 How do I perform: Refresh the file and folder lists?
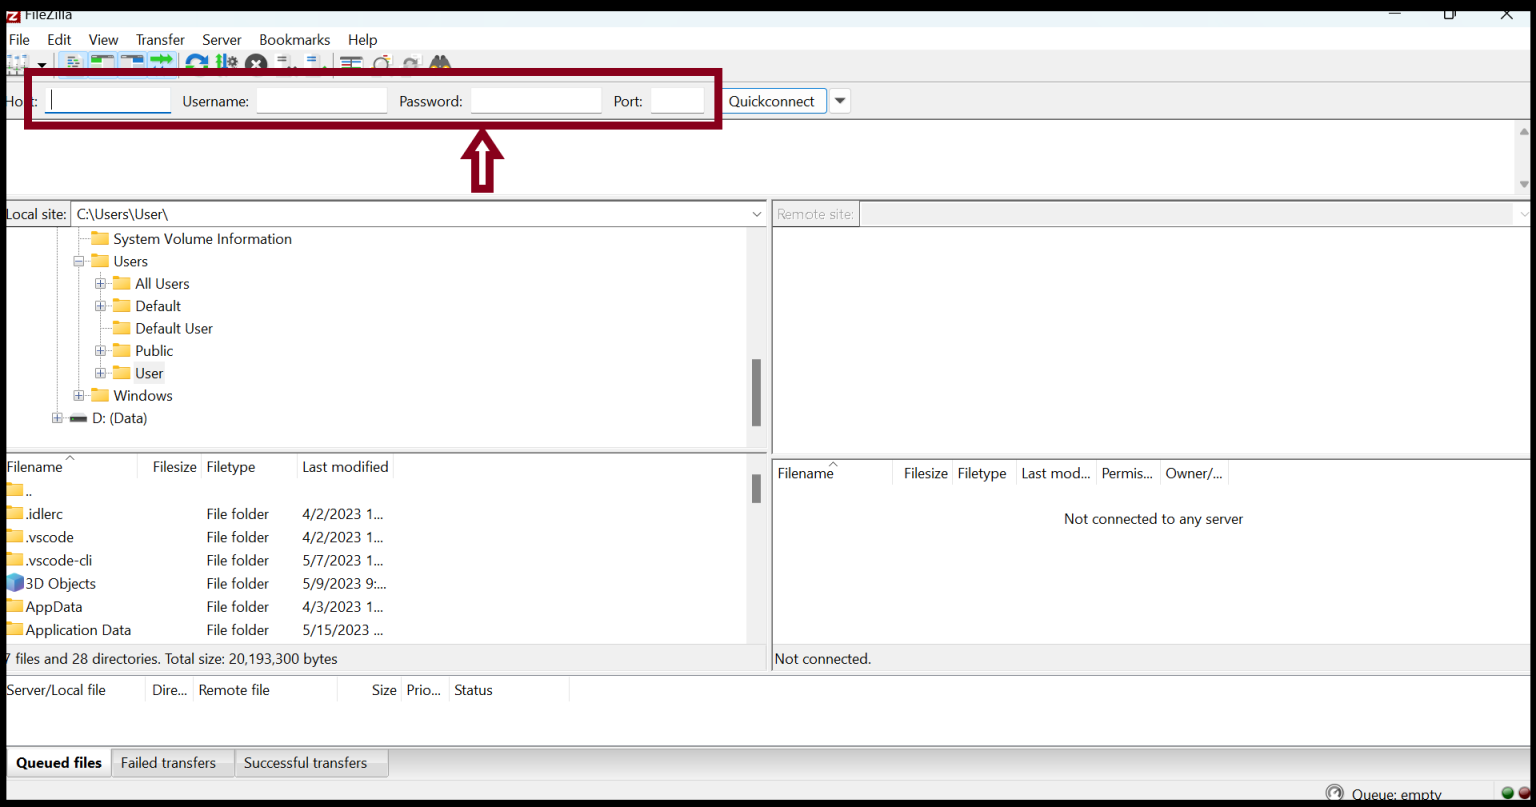point(197,64)
